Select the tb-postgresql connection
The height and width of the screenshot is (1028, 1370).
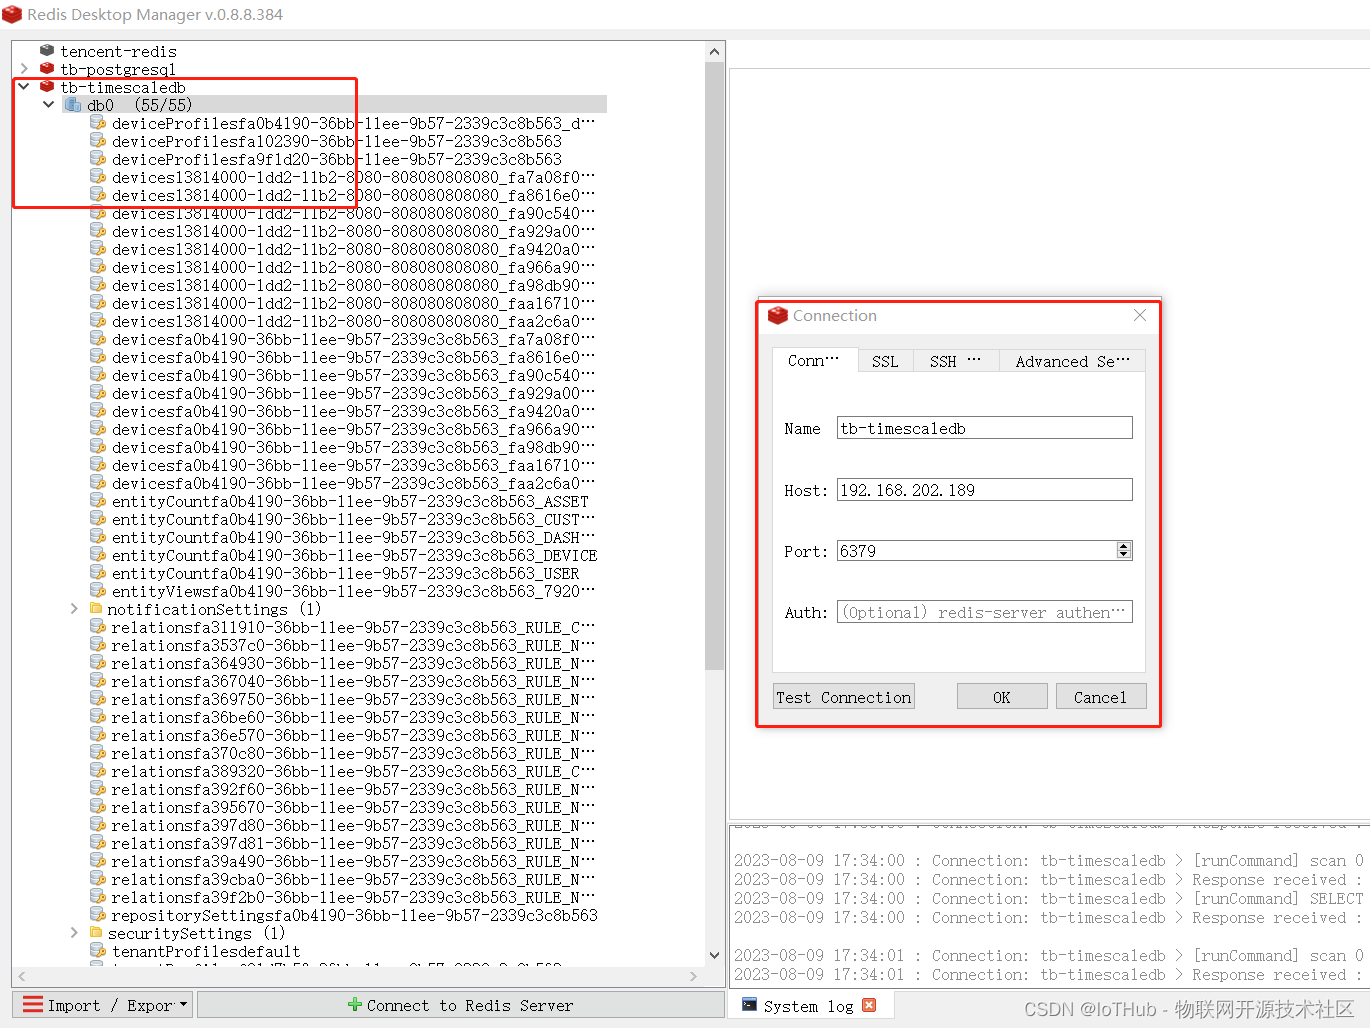coord(118,69)
